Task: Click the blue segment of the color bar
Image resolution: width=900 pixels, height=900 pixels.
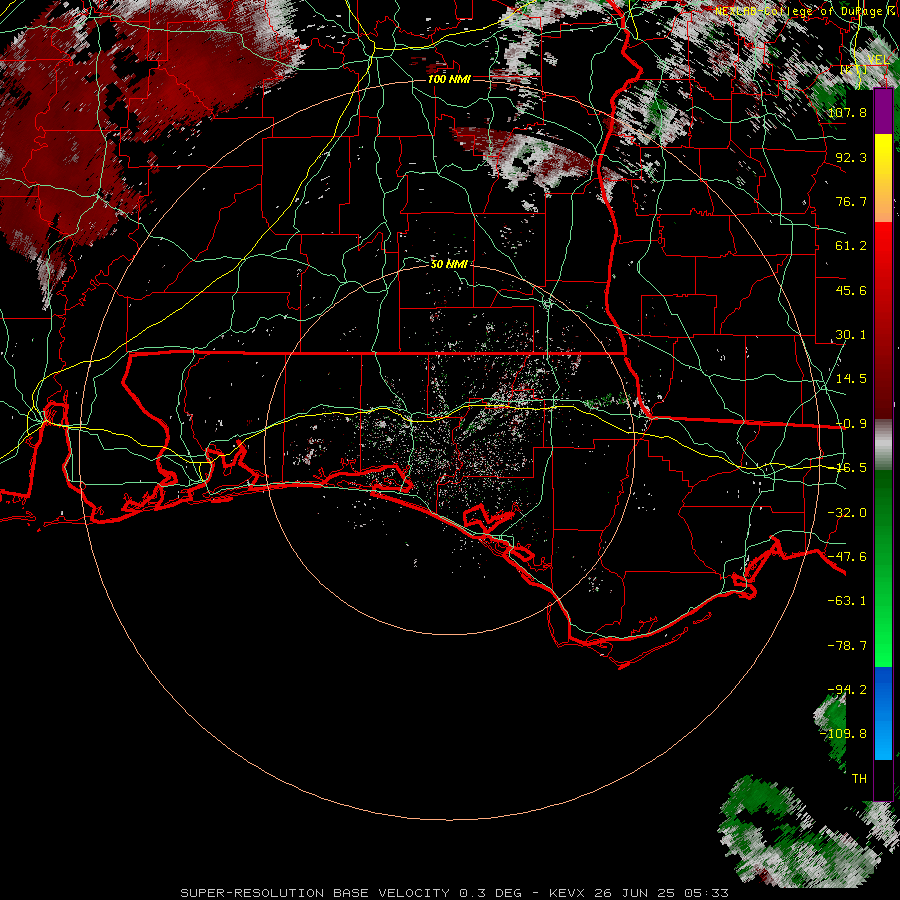Action: click(883, 713)
